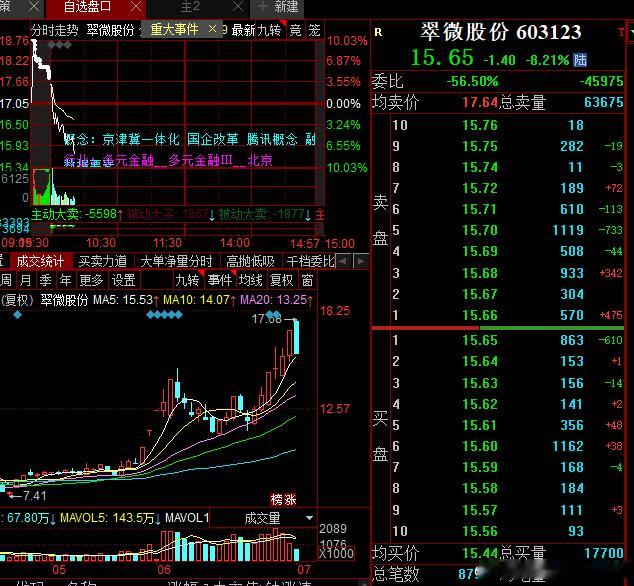The height and width of the screenshot is (586, 634).
Task: Select buy level 6 price 15.60
Action: (x=480, y=446)
